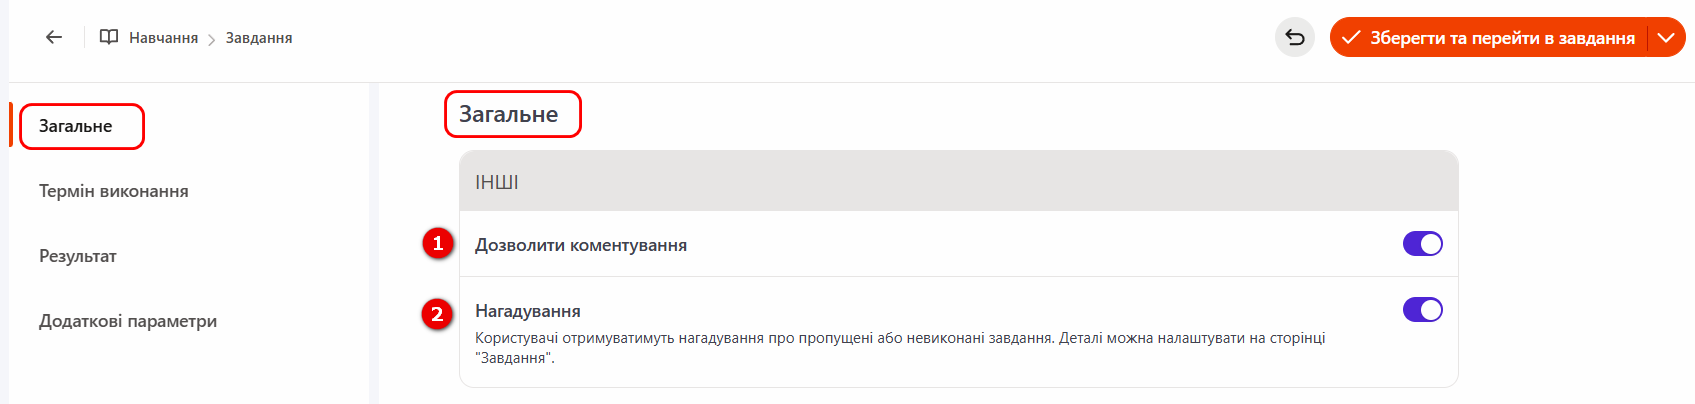This screenshot has width=1695, height=404.
Task: Open the Навчання breadcrumb link
Action: pos(163,38)
